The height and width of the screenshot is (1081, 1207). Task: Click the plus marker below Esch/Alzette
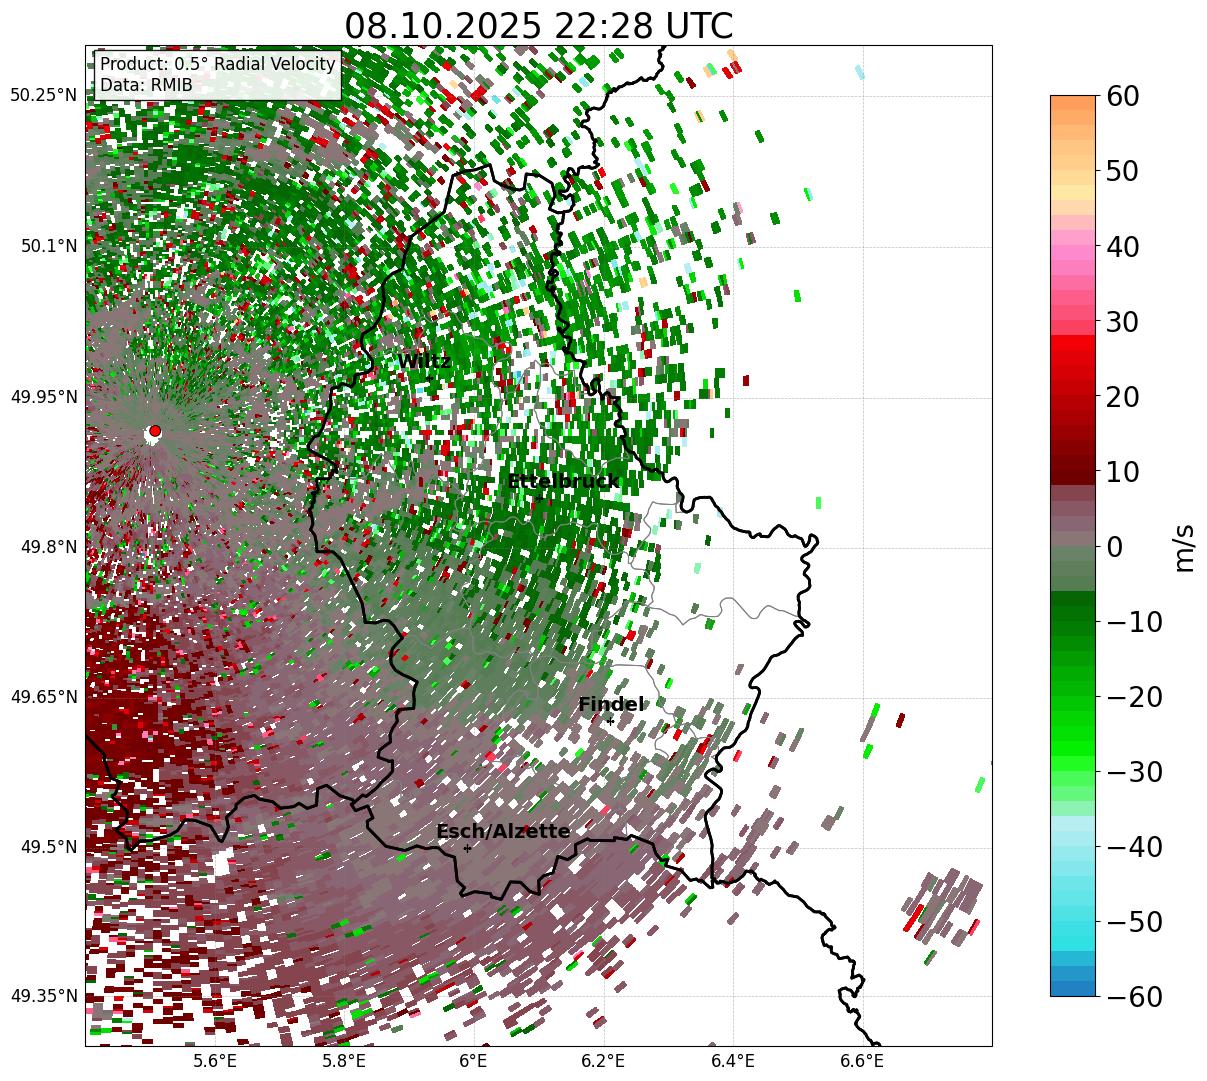point(467,848)
